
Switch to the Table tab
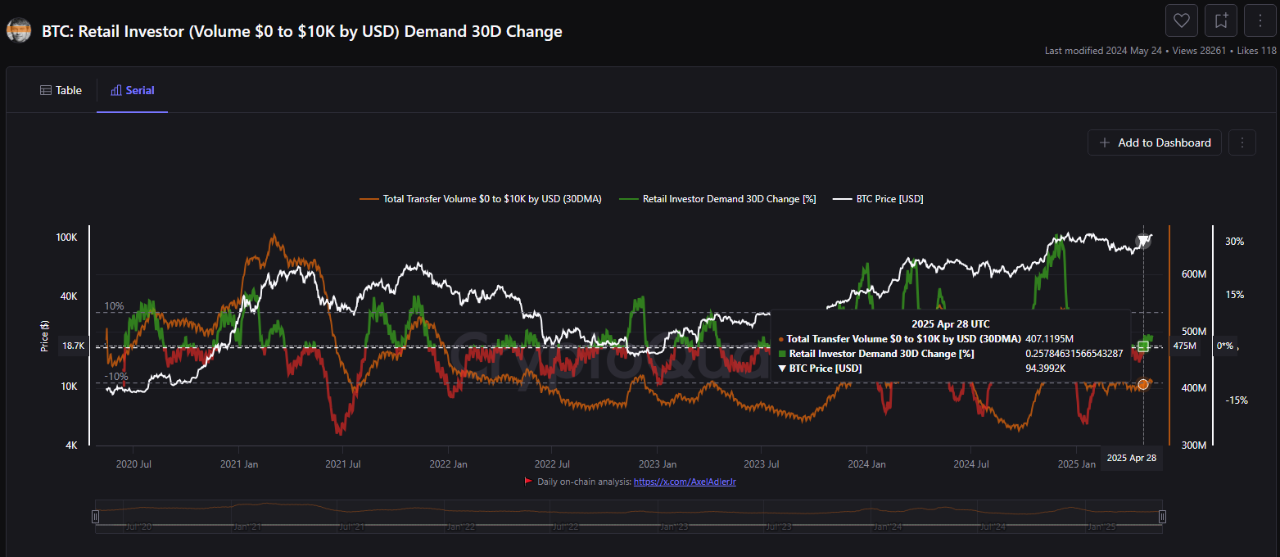pos(61,90)
